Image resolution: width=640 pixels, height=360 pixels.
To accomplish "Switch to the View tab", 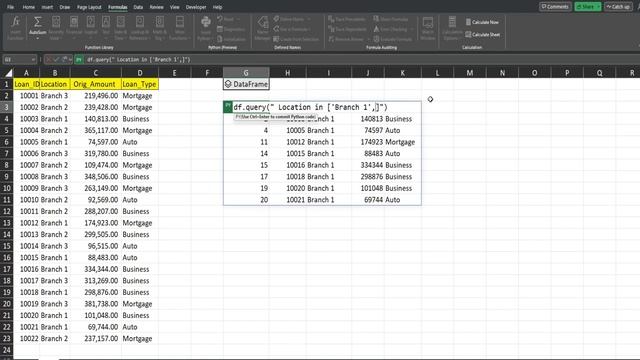I will click(175, 7).
